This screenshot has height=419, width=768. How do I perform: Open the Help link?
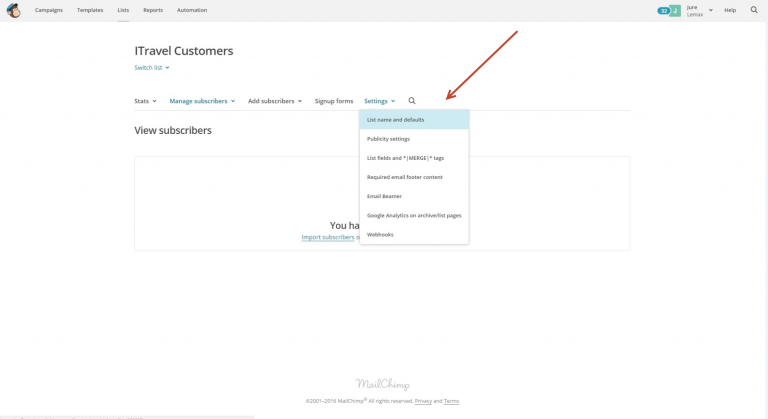tap(730, 10)
